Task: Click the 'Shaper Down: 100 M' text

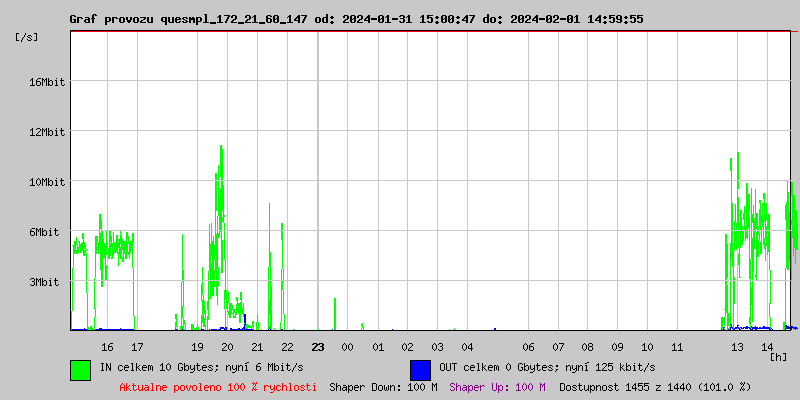Action: point(383,387)
